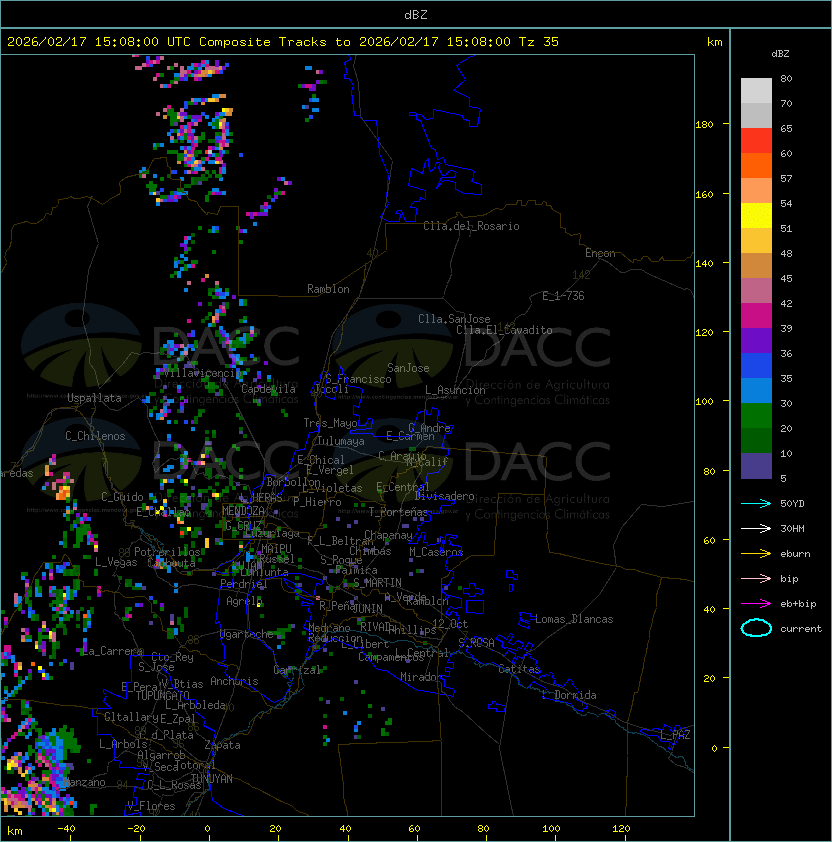Select the yellow eburn arrow symbol
The image size is (832, 842).
tap(756, 554)
